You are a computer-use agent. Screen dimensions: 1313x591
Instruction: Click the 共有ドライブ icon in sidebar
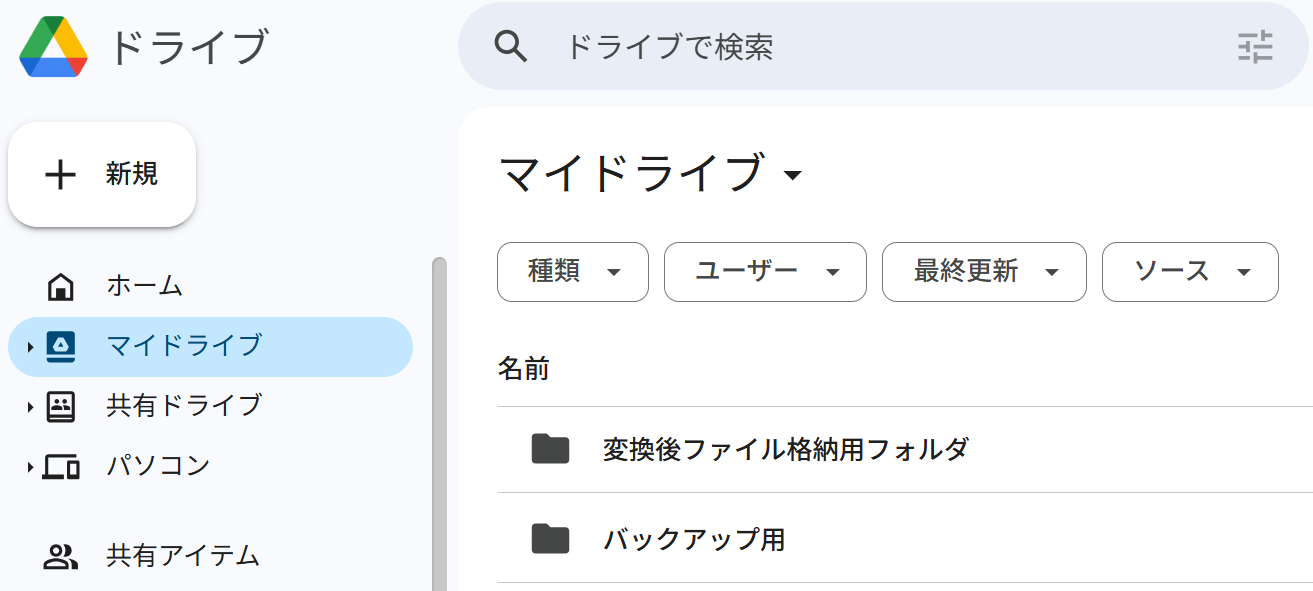point(61,406)
